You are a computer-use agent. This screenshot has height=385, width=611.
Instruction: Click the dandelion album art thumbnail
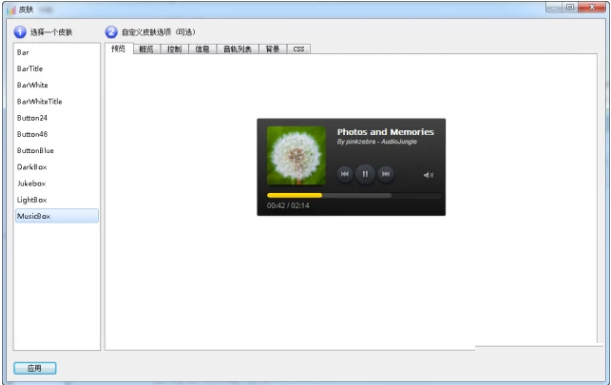pos(297,155)
